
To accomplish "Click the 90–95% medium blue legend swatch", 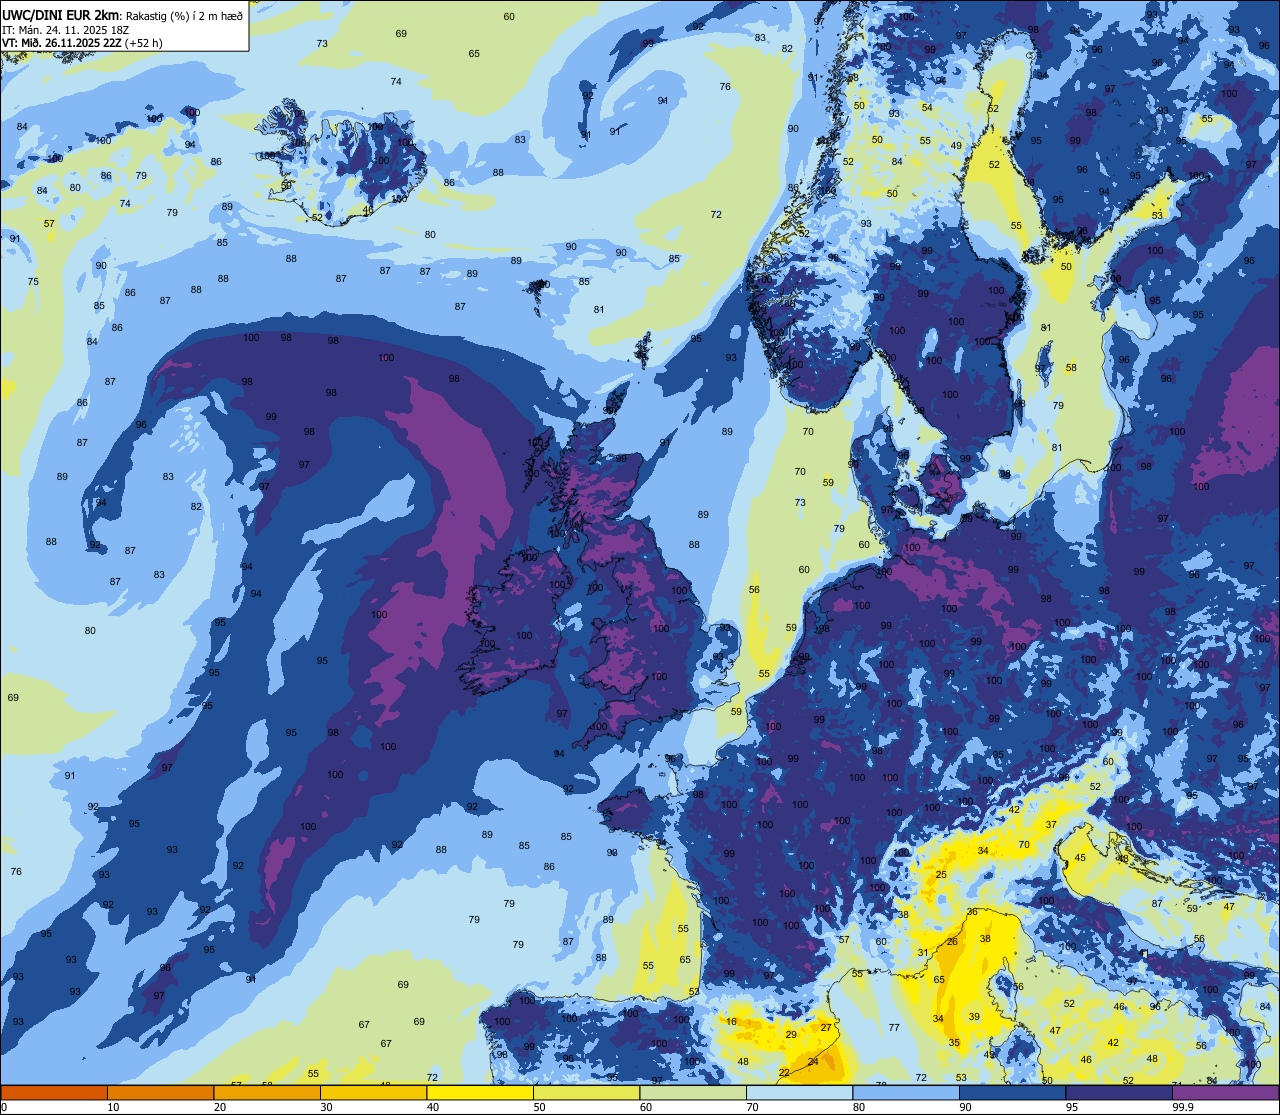I will [1012, 1092].
